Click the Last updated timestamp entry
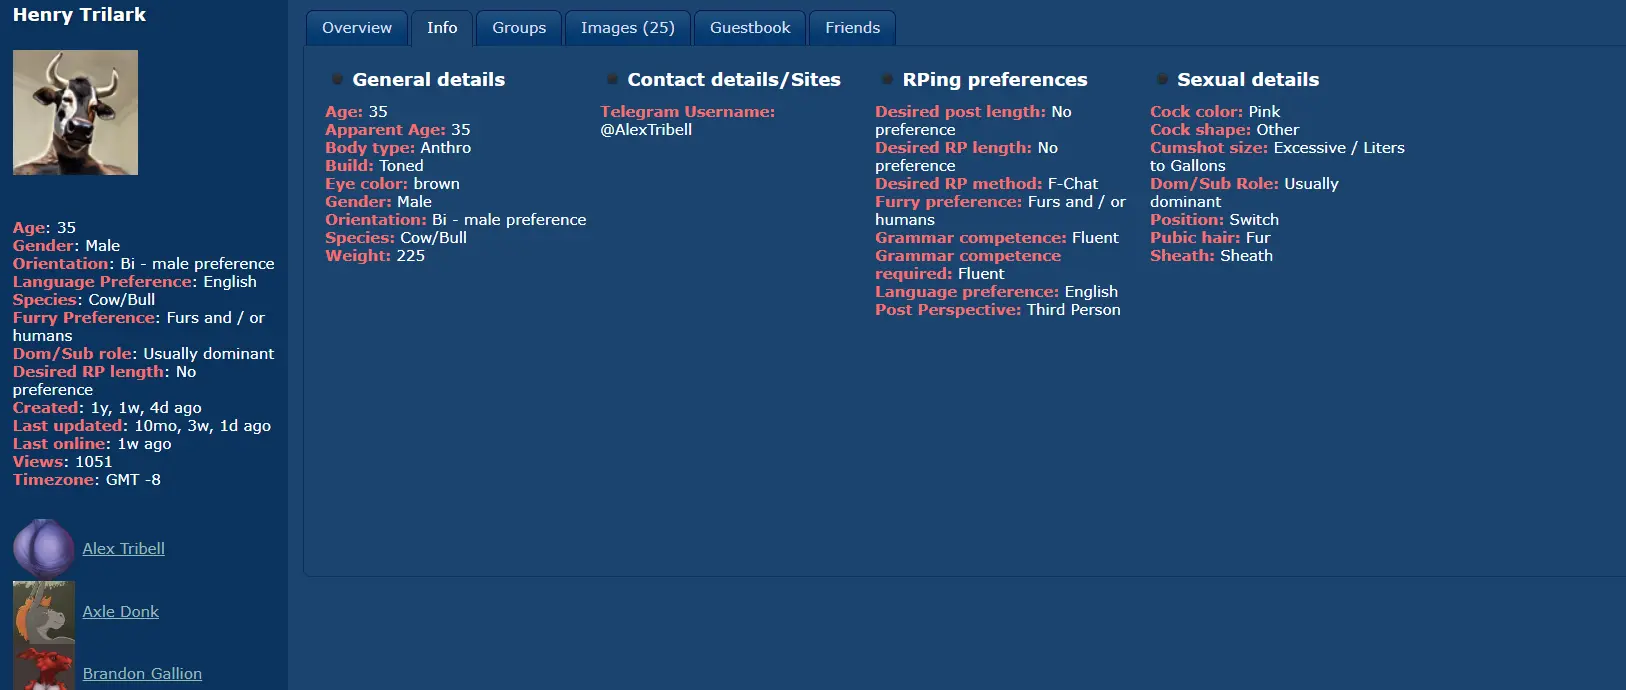This screenshot has height=690, width=1626. click(142, 426)
